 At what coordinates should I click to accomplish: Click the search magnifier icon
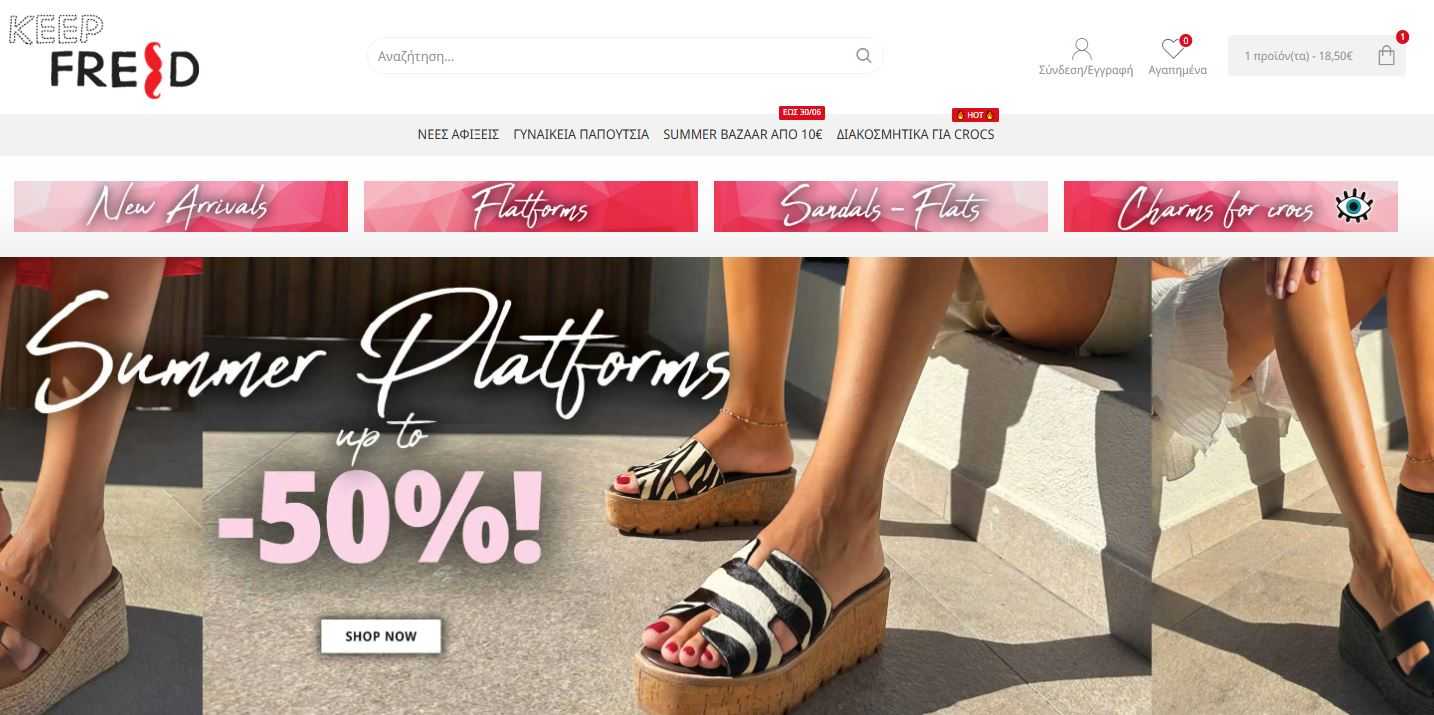[863, 56]
